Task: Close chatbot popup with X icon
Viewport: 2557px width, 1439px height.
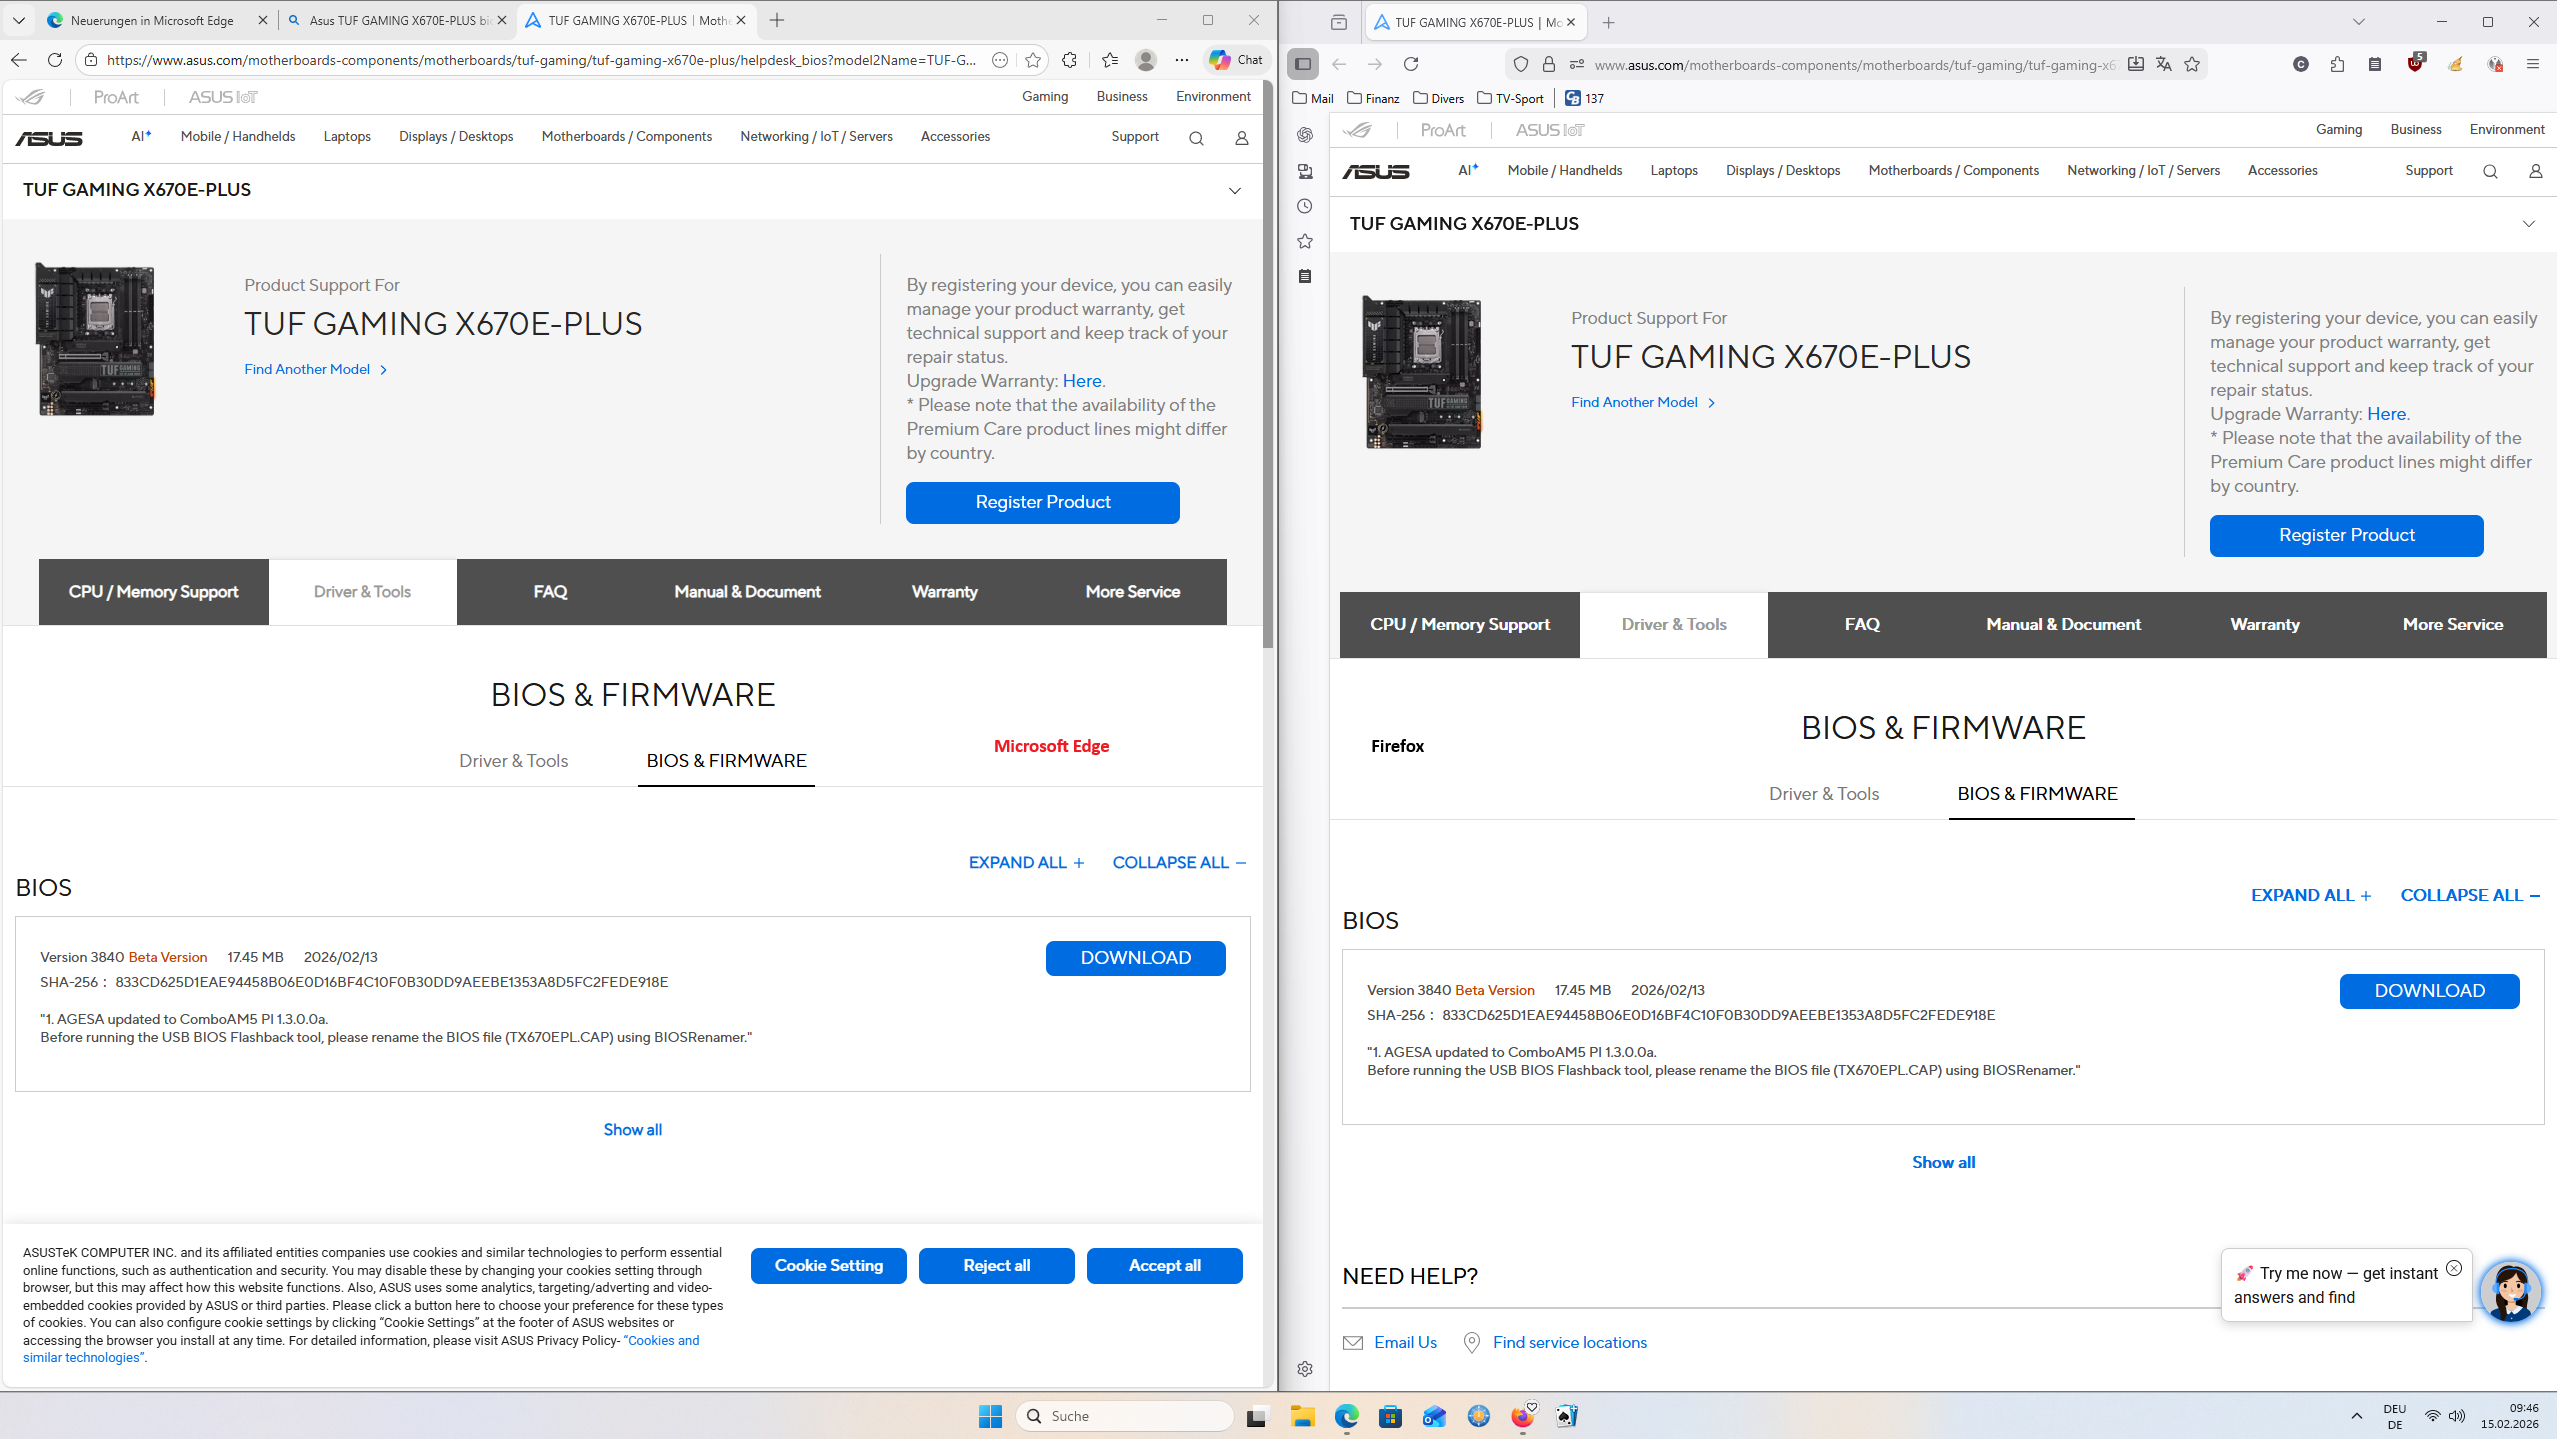Action: point(2454,1268)
